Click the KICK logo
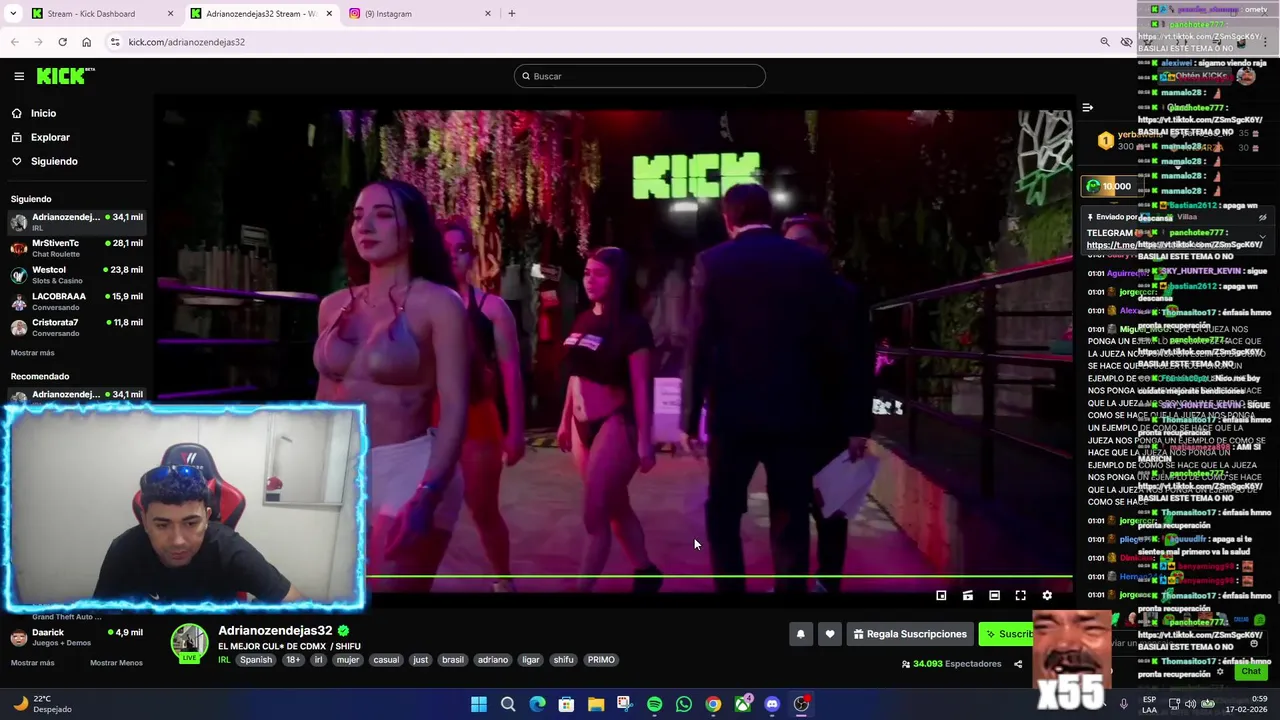The height and width of the screenshot is (720, 1280). (65, 76)
